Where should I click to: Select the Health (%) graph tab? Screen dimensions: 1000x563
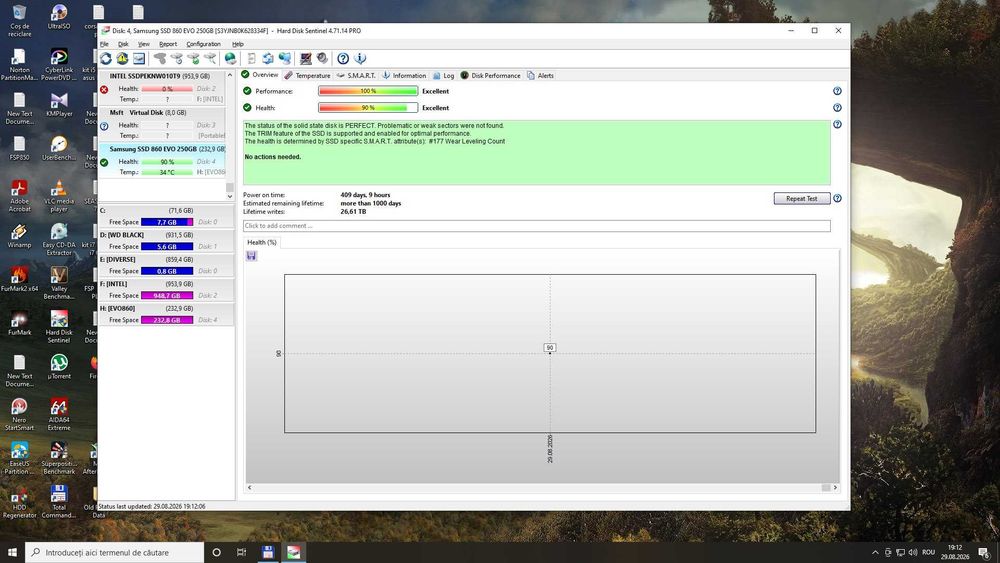click(x=261, y=242)
